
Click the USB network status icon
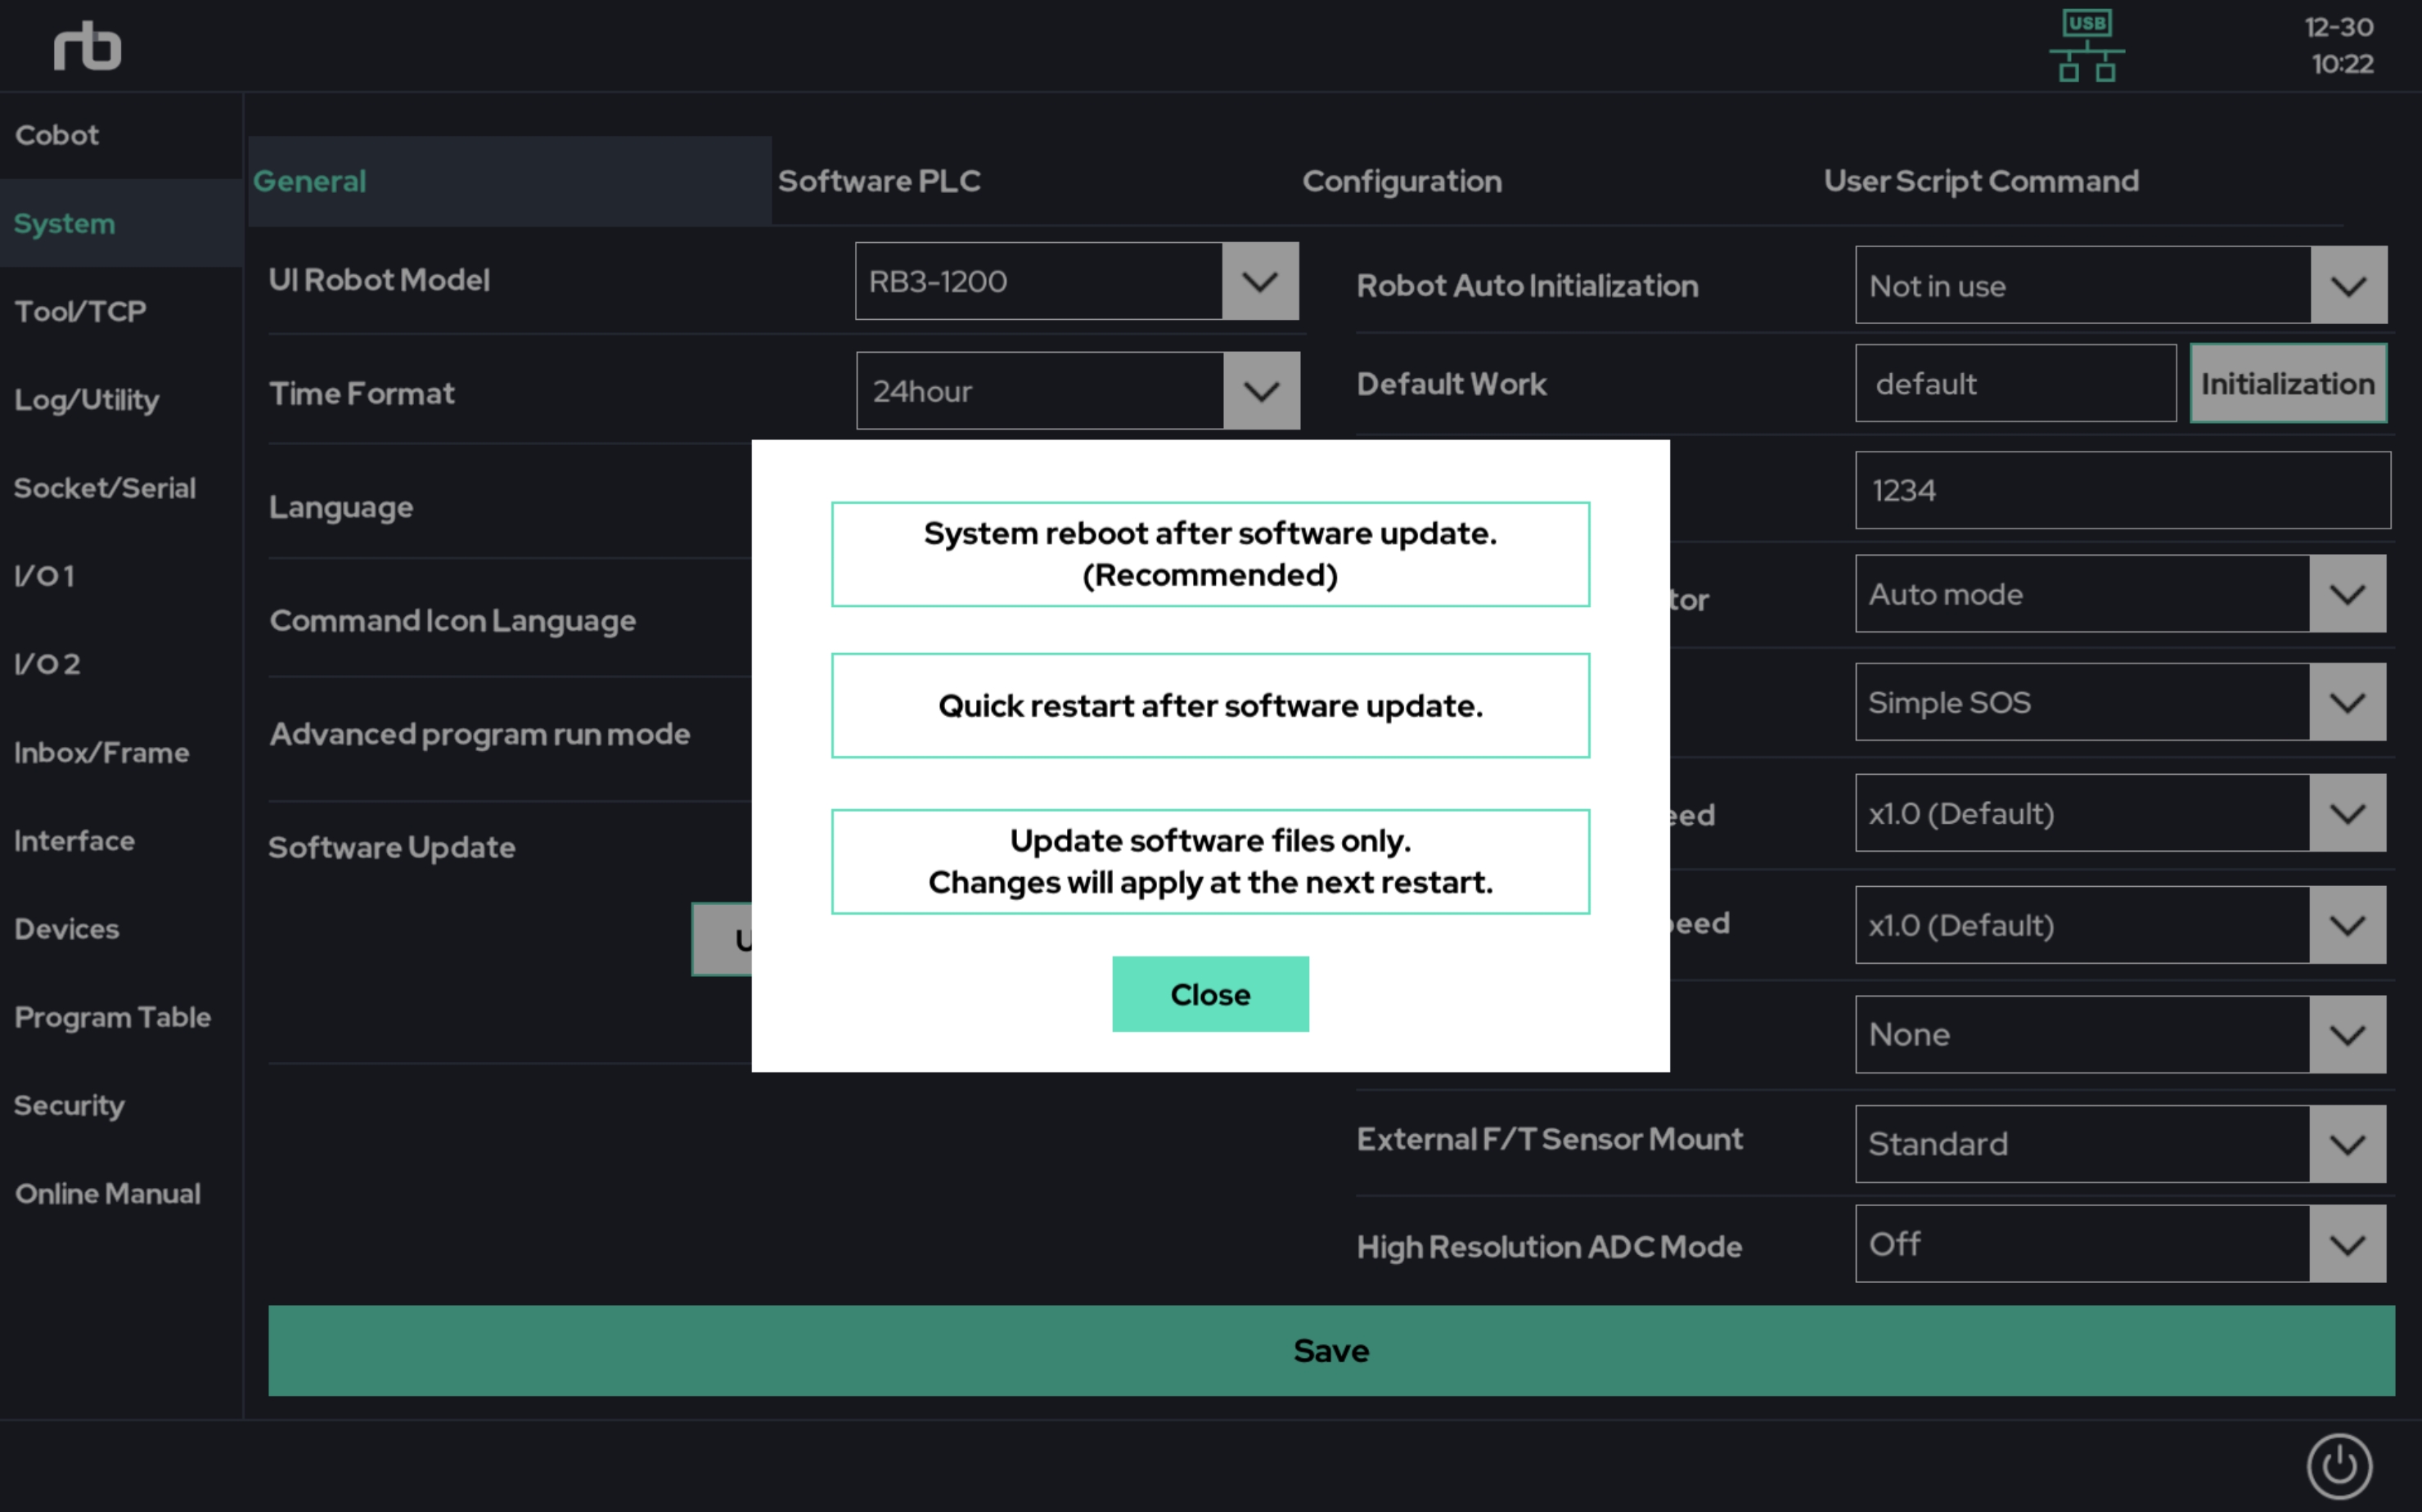(x=2086, y=46)
